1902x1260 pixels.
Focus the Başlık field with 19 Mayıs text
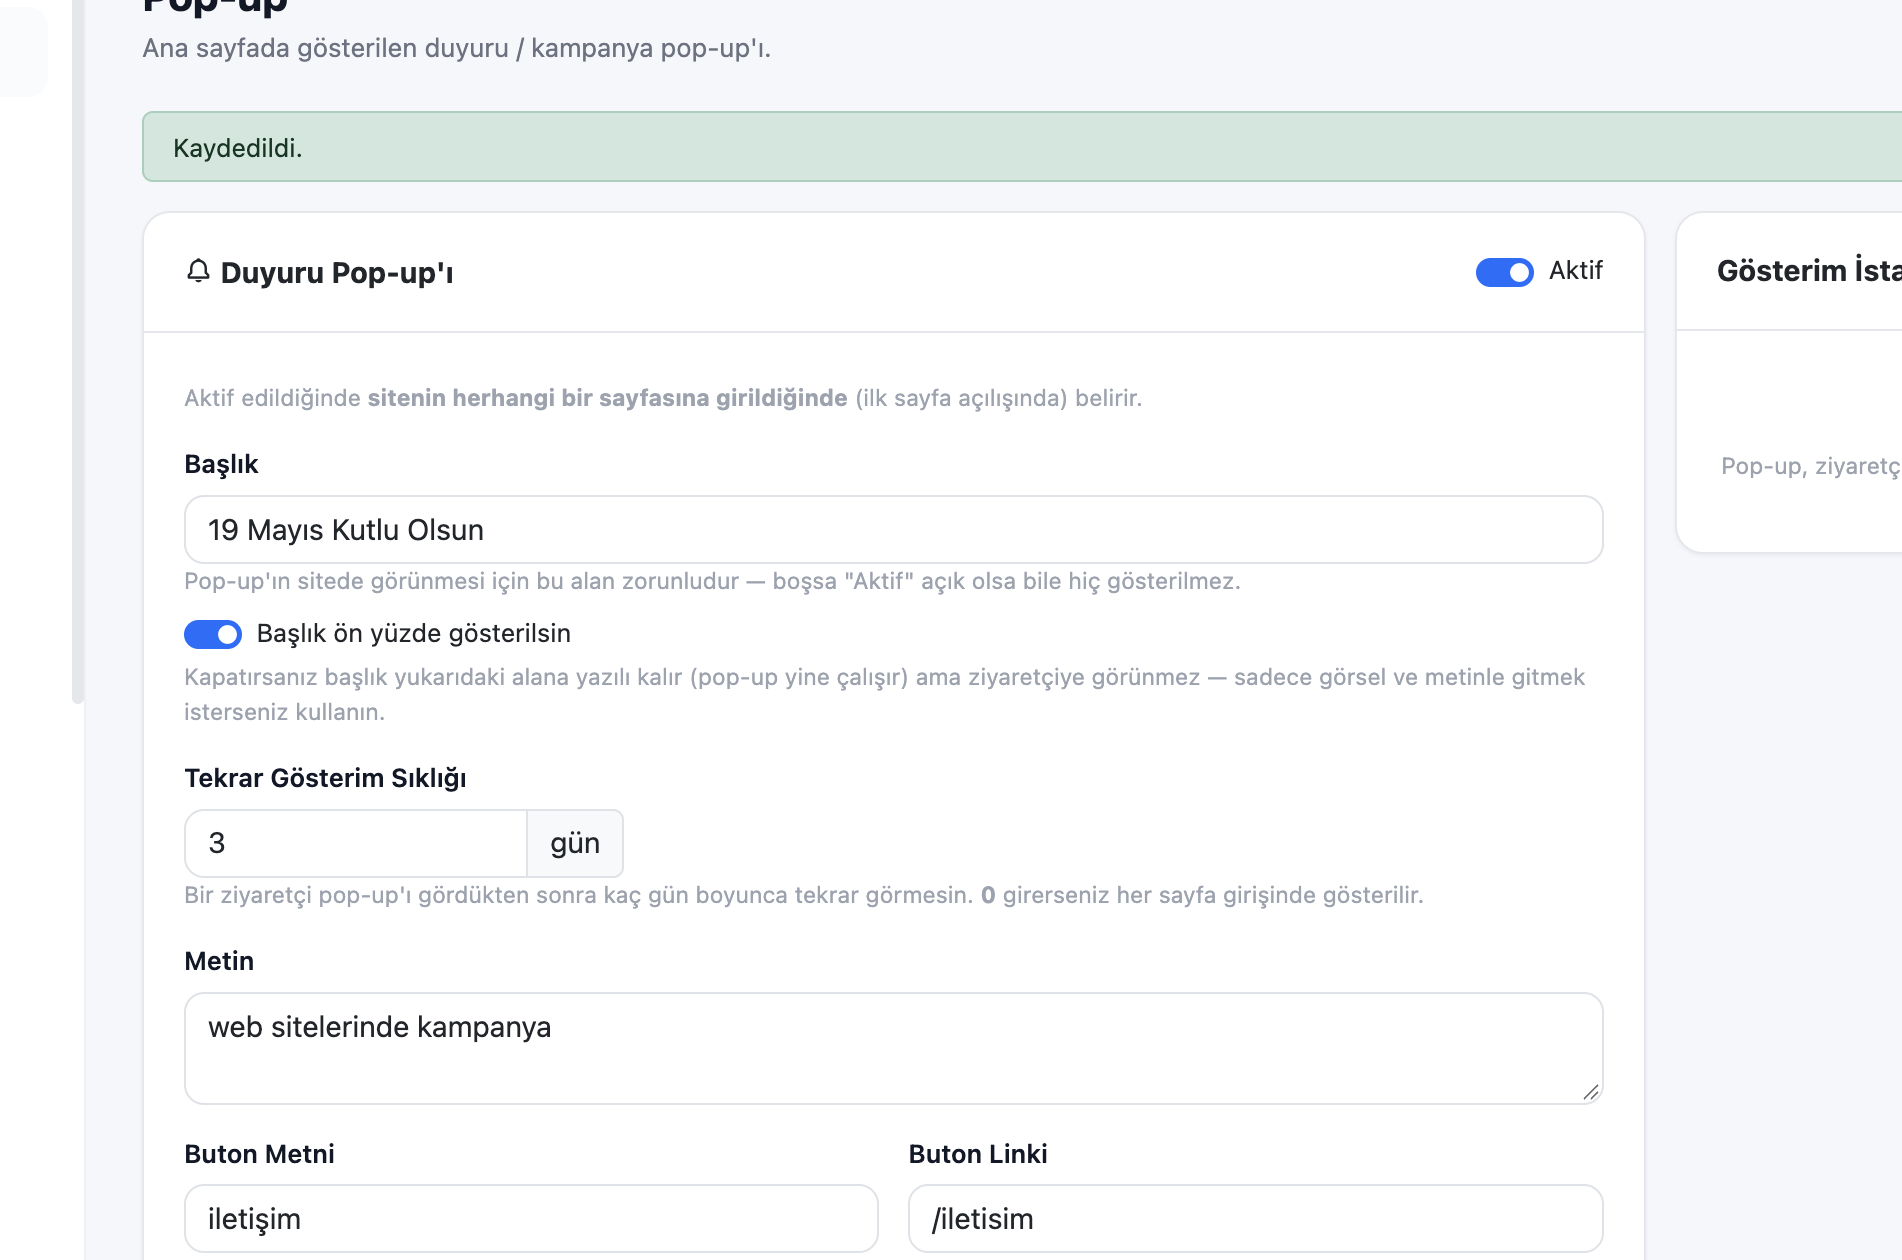(893, 530)
